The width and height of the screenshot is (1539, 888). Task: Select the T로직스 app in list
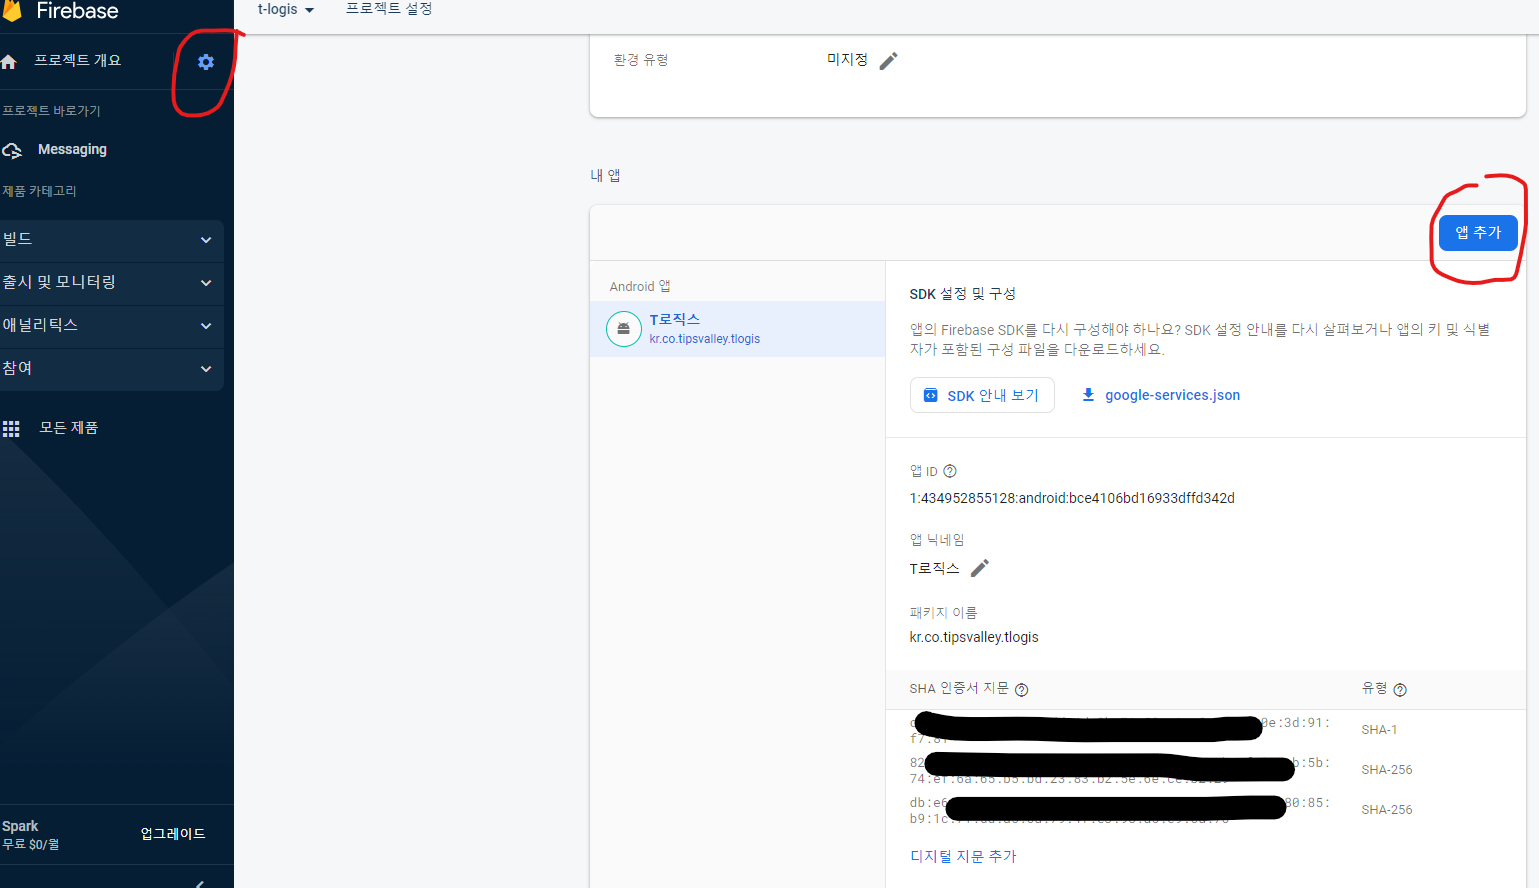pos(737,329)
